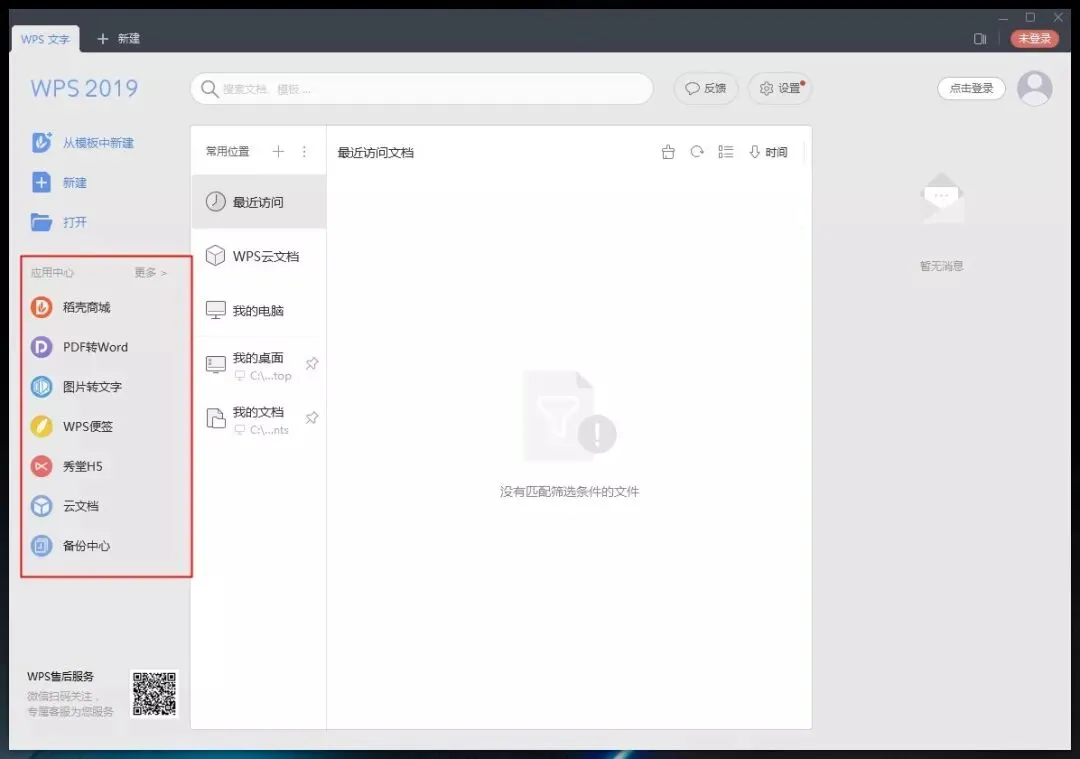Click the WPS售后服务 QR code
Image resolution: width=1080 pixels, height=759 pixels.
[x=154, y=694]
